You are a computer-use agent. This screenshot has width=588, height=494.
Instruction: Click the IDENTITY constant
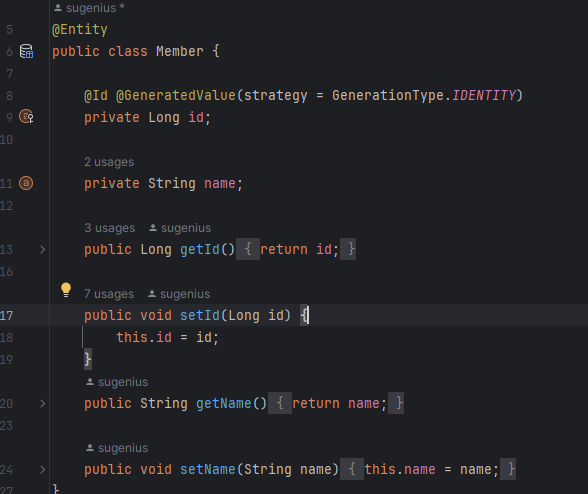[x=484, y=95]
